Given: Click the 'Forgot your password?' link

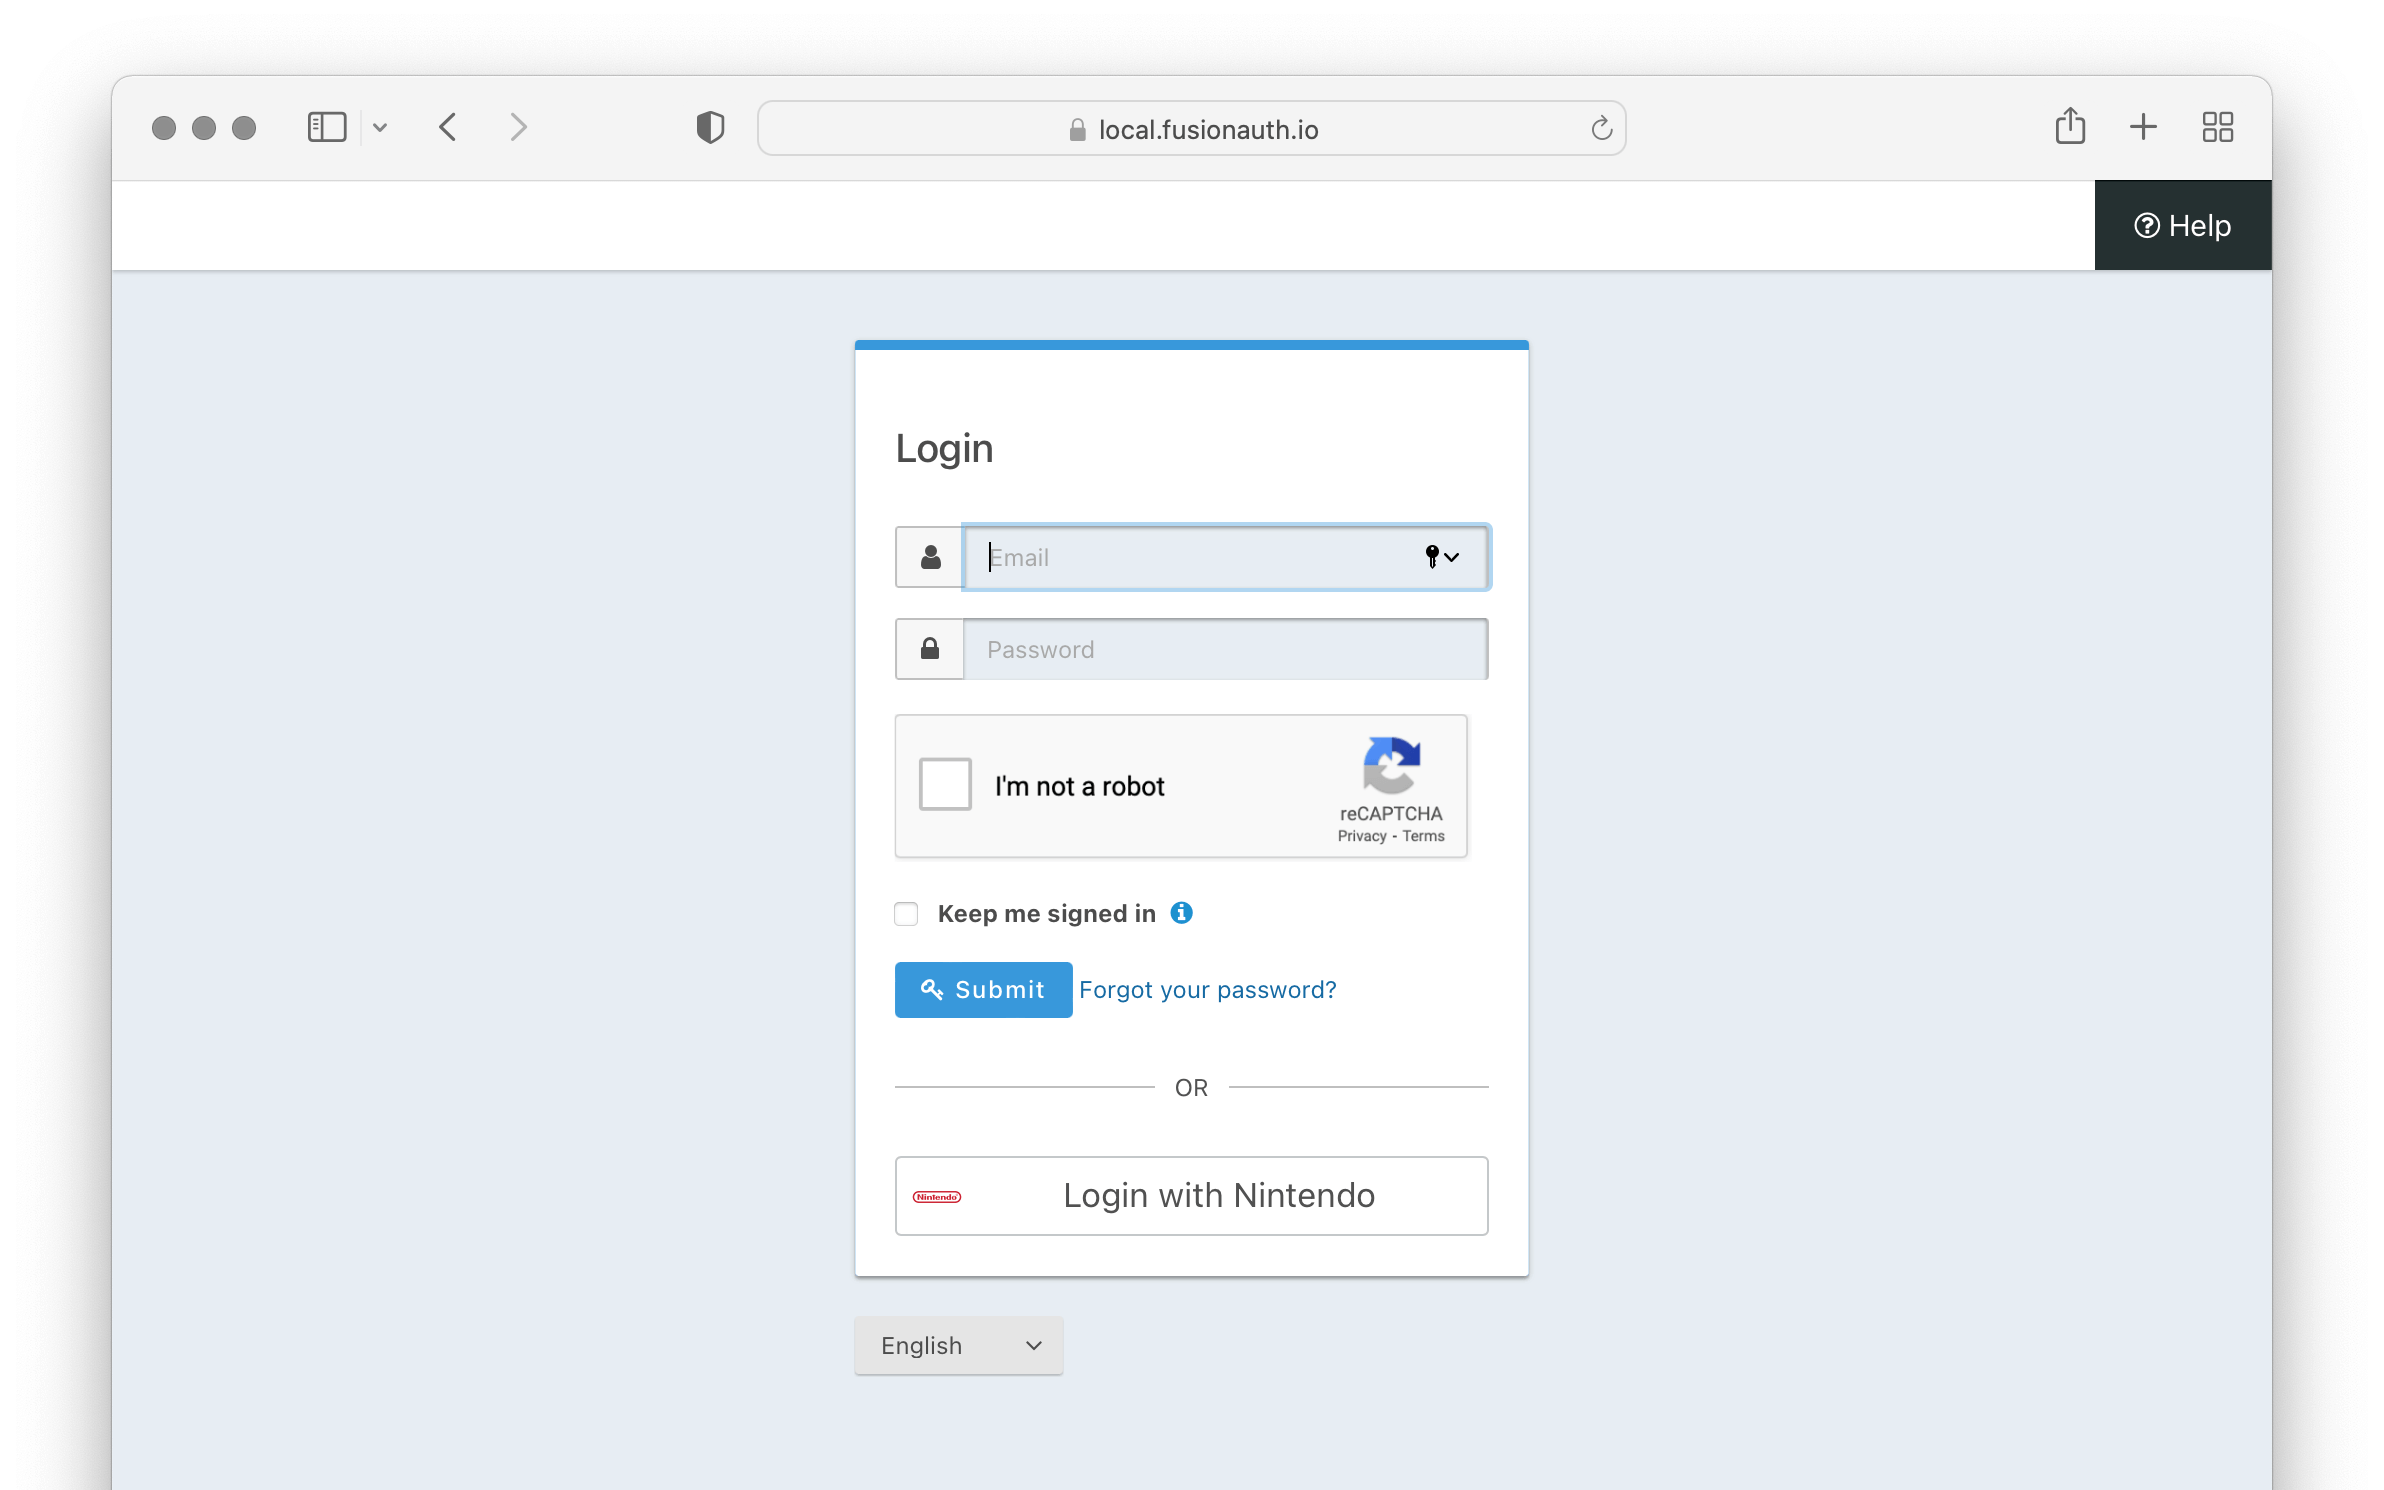Looking at the screenshot, I should [x=1207, y=989].
